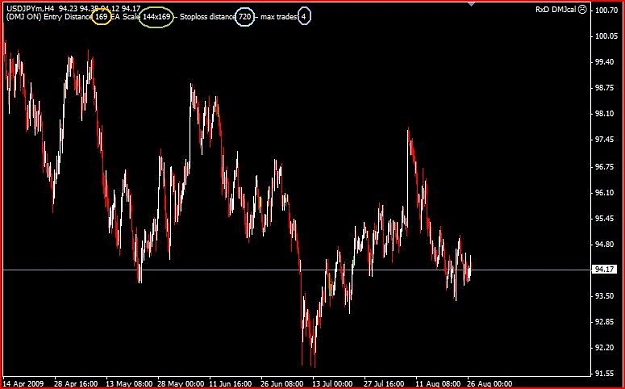Click the sad-face expert advisor icon
The width and height of the screenshot is (625, 389).
pyautogui.click(x=582, y=10)
